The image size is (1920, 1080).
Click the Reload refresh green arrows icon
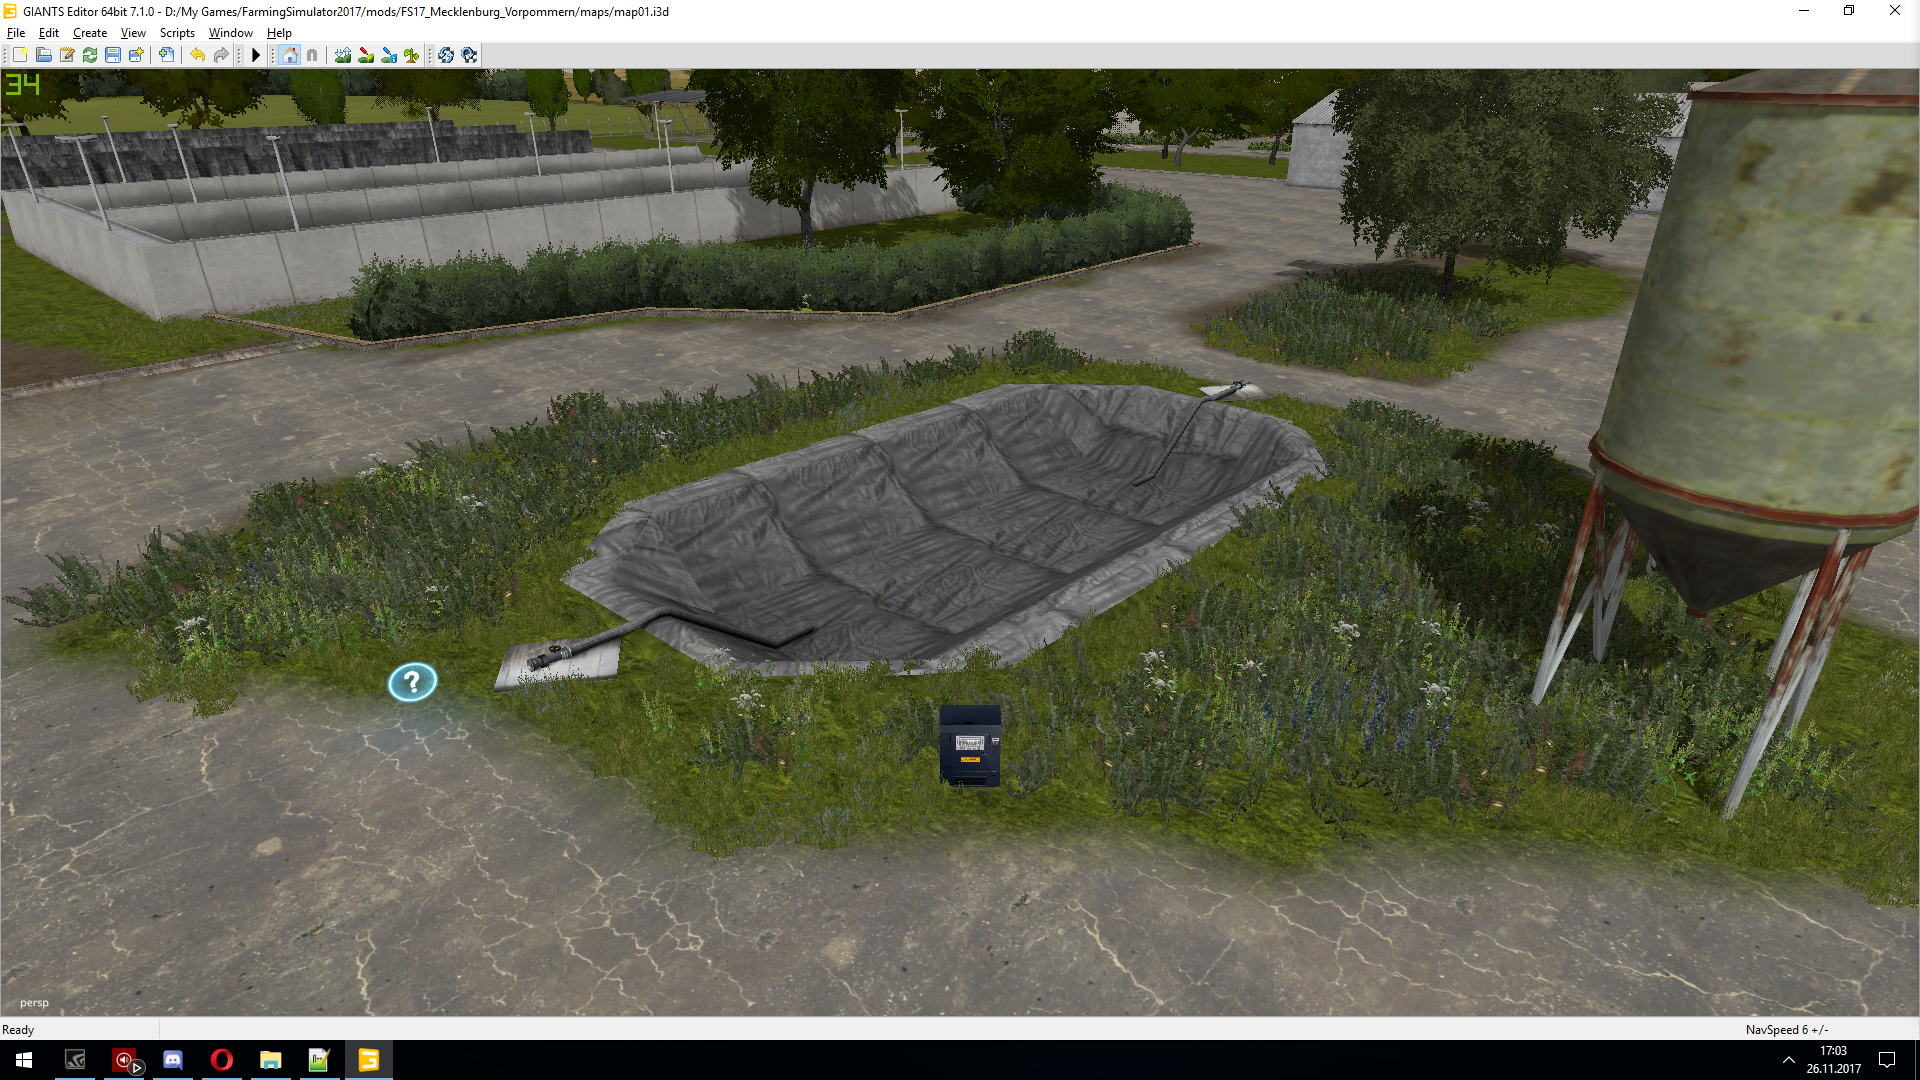[90, 55]
